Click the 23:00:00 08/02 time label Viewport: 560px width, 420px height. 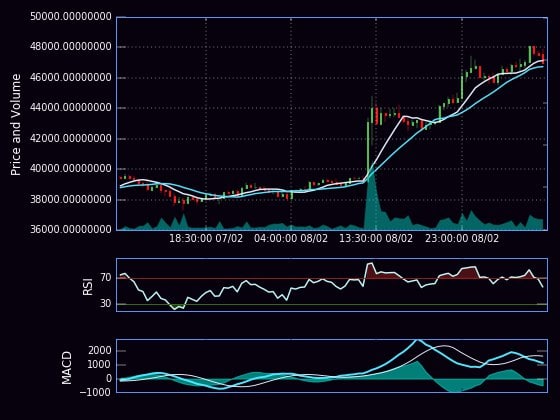coord(461,239)
